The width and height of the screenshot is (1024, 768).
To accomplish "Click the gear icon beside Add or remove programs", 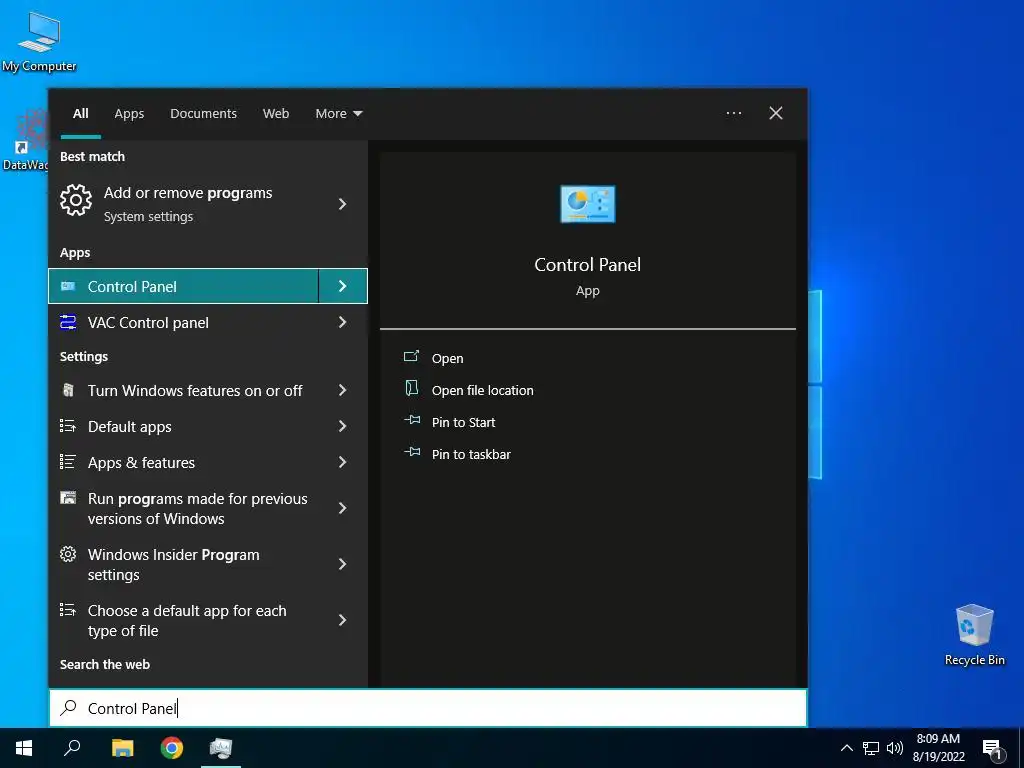I will click(76, 200).
